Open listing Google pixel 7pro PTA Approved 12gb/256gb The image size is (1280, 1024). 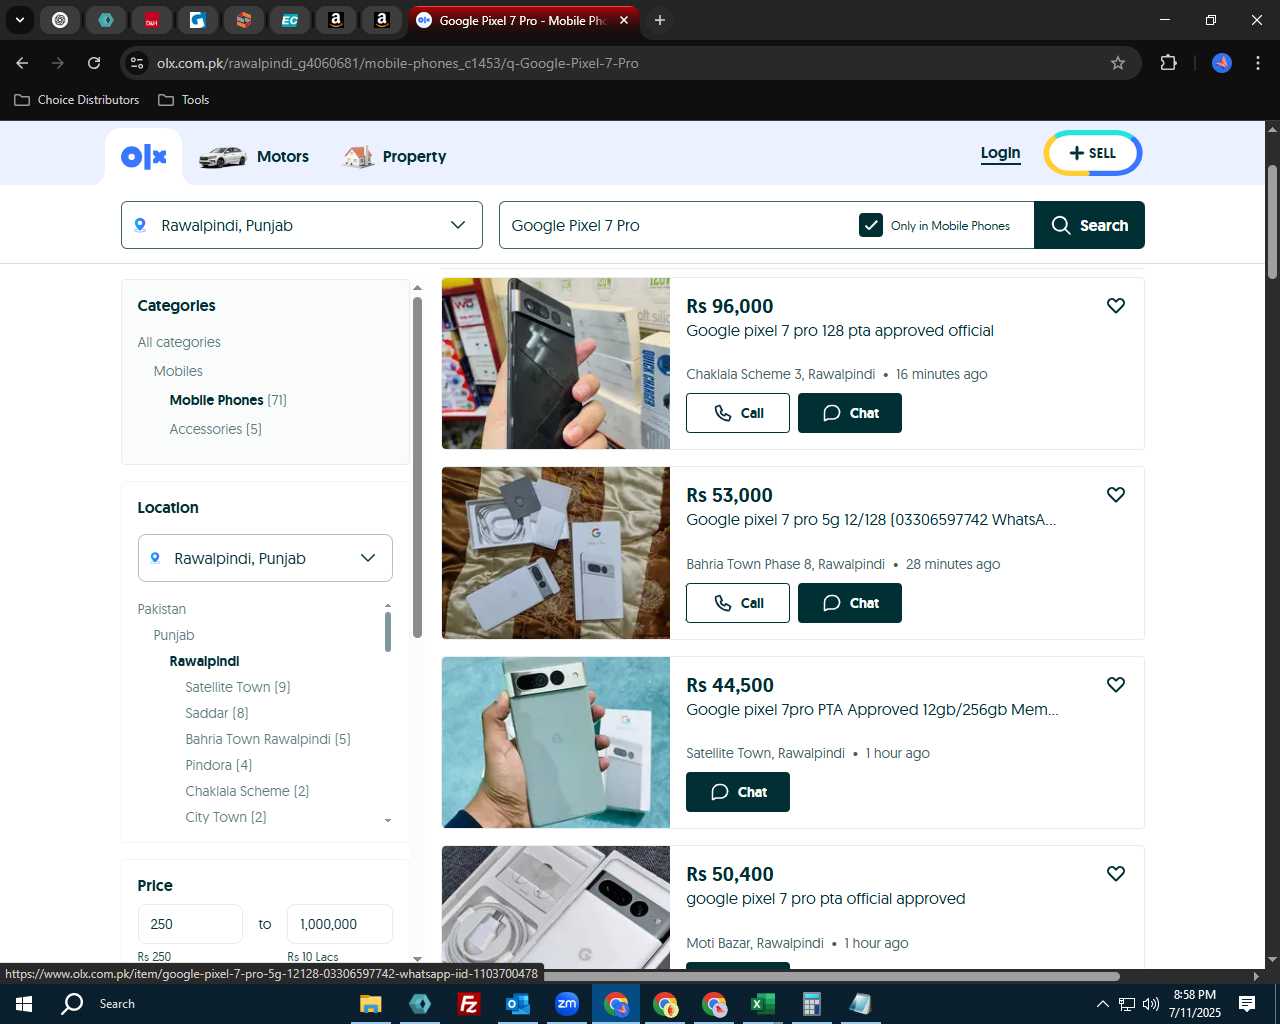click(872, 710)
